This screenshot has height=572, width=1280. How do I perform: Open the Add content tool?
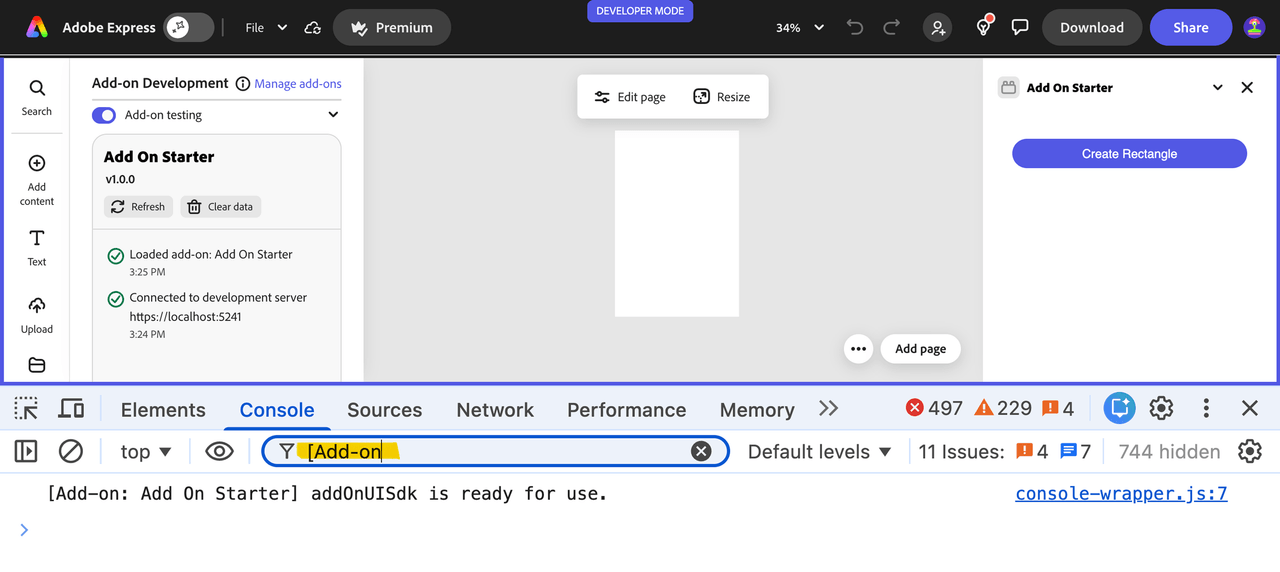coord(37,178)
